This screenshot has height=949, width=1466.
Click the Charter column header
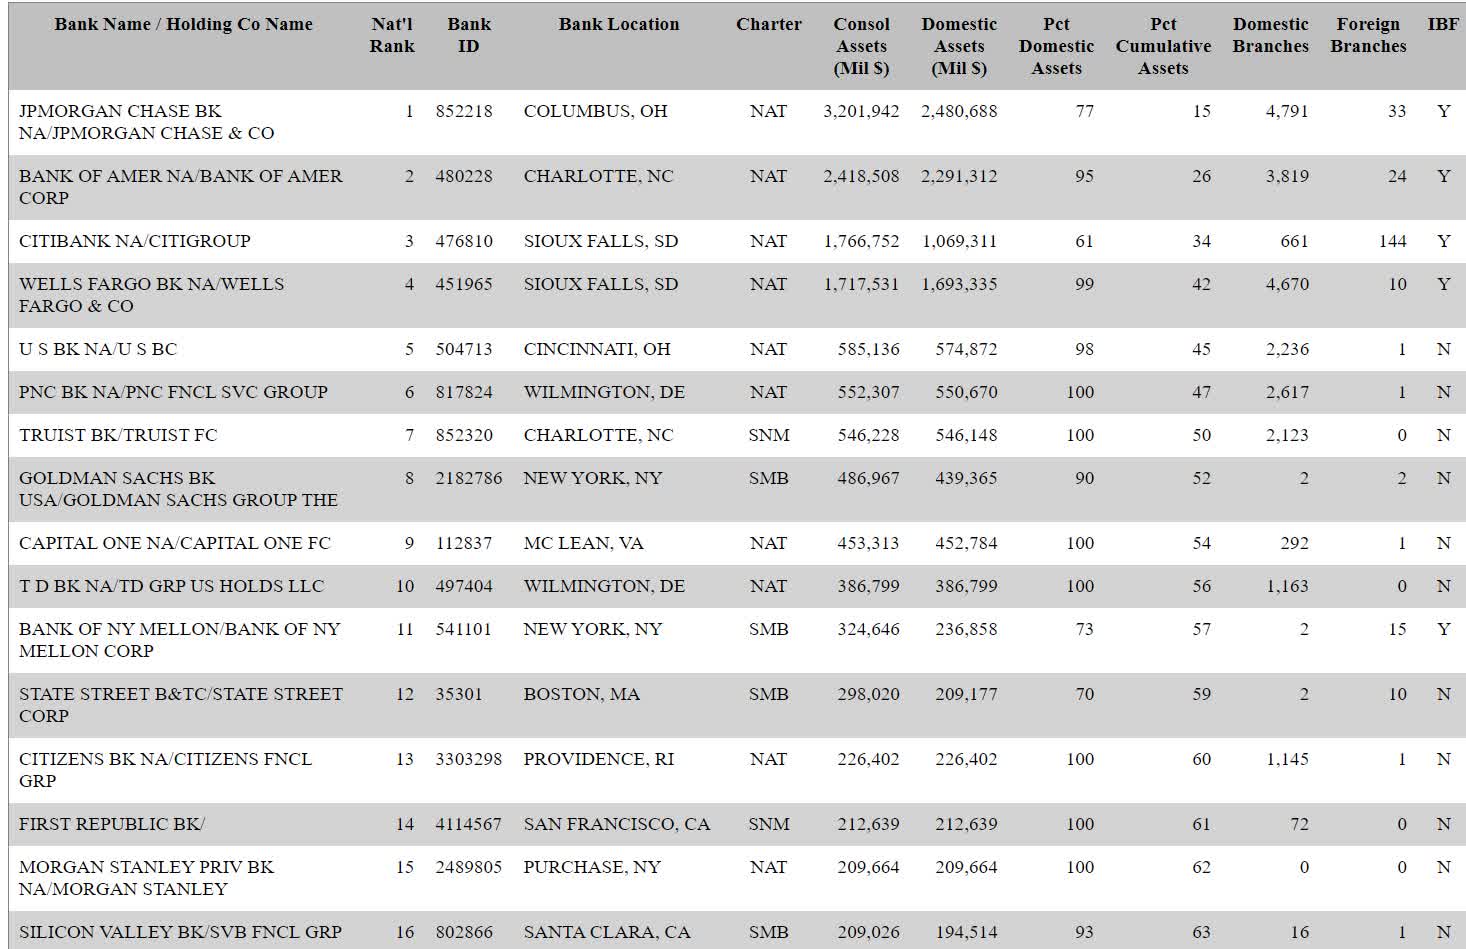click(x=769, y=24)
